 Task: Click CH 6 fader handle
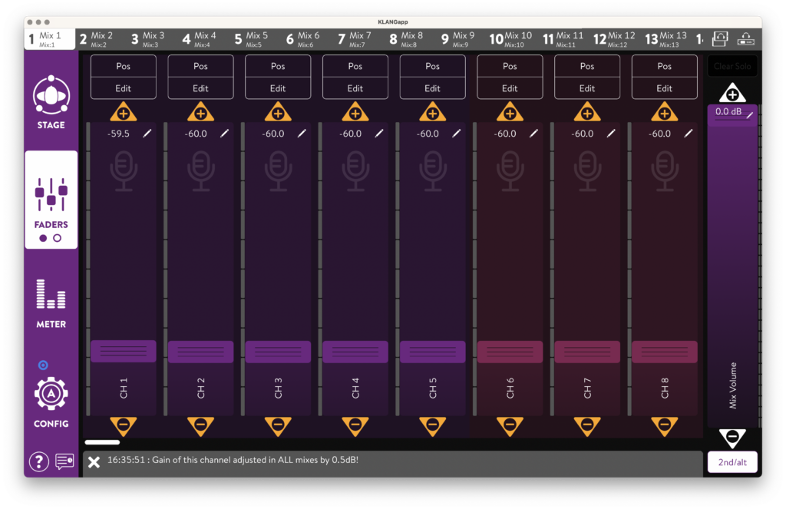[x=510, y=352]
